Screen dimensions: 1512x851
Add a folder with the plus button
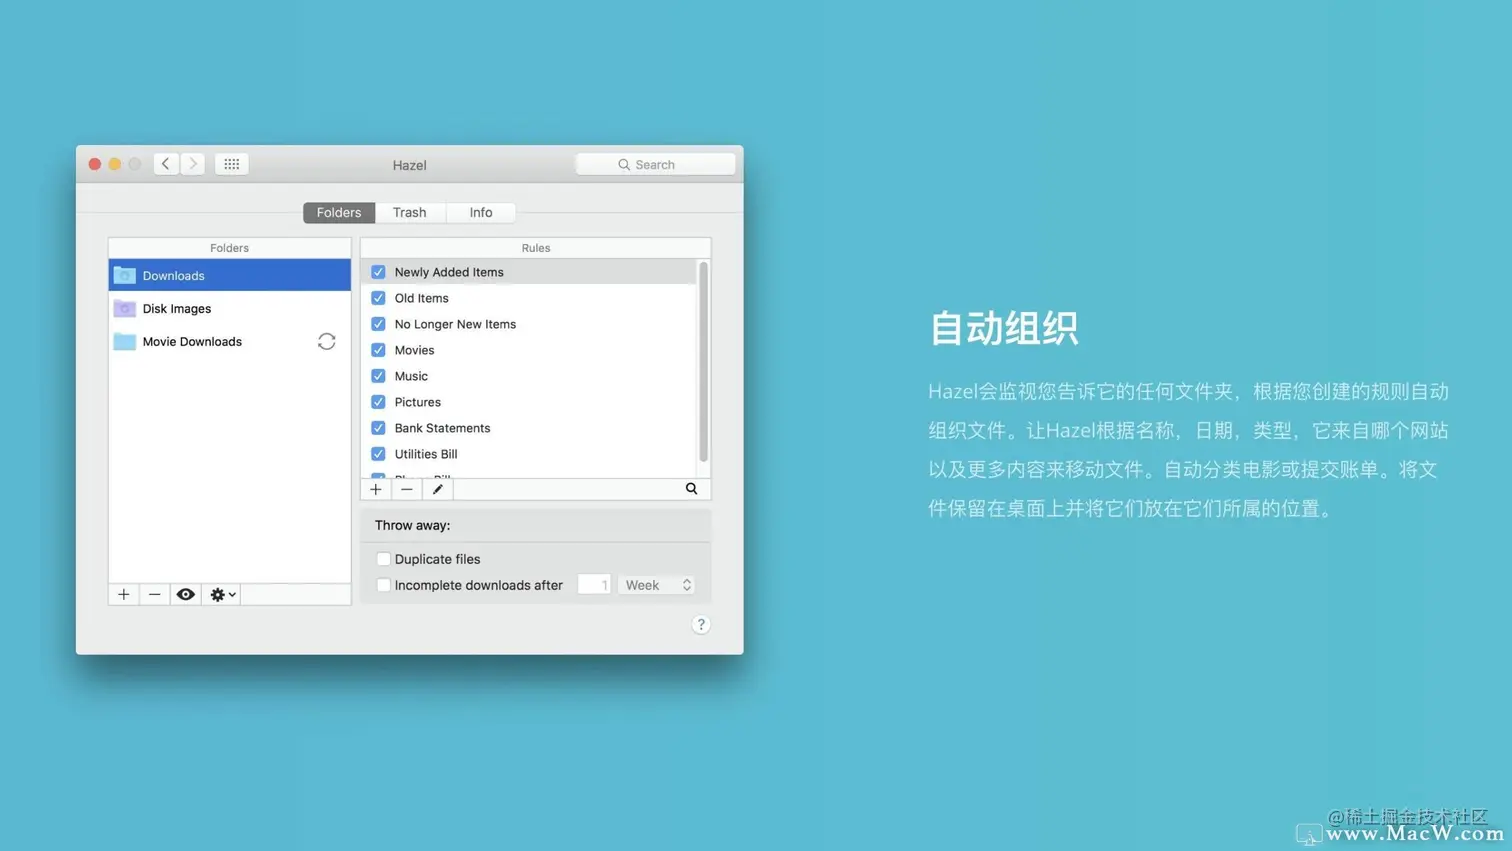pos(124,594)
